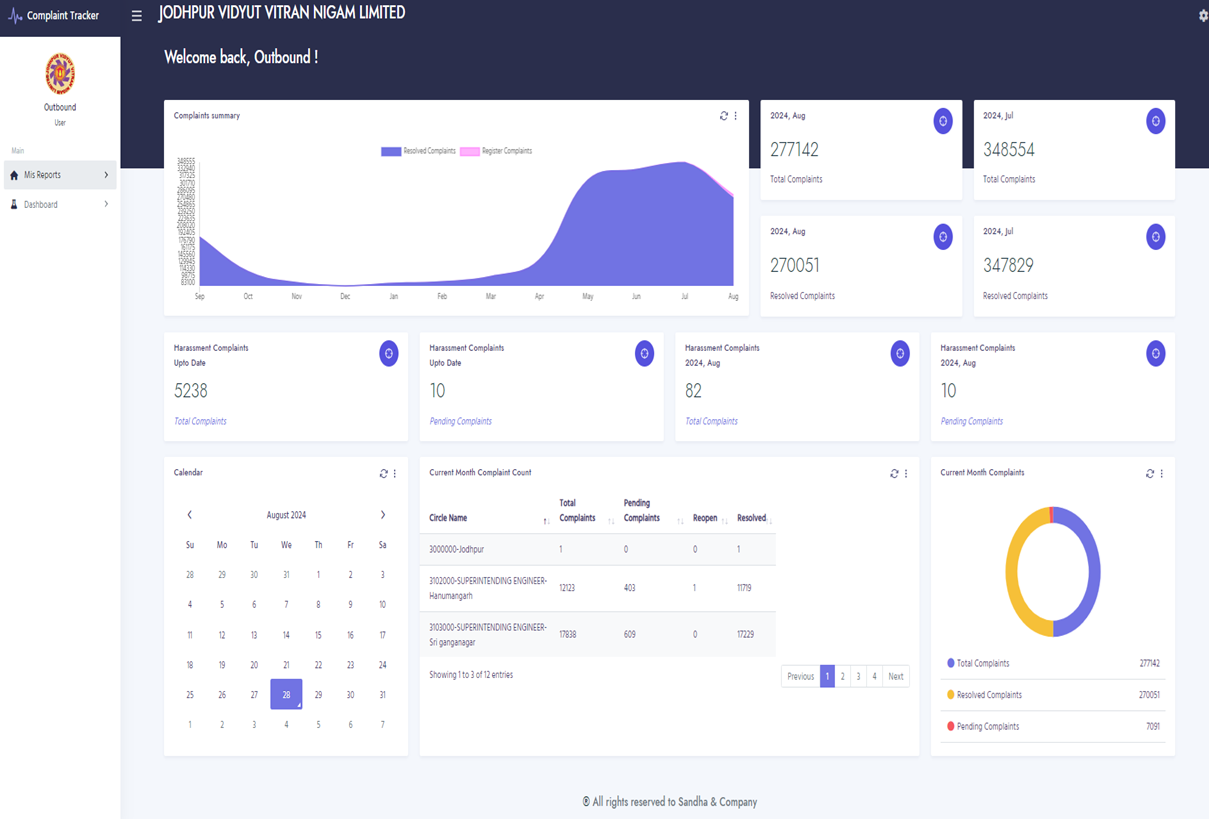The width and height of the screenshot is (1209, 819).
Task: Refresh the Complaints summary chart
Action: tap(724, 116)
